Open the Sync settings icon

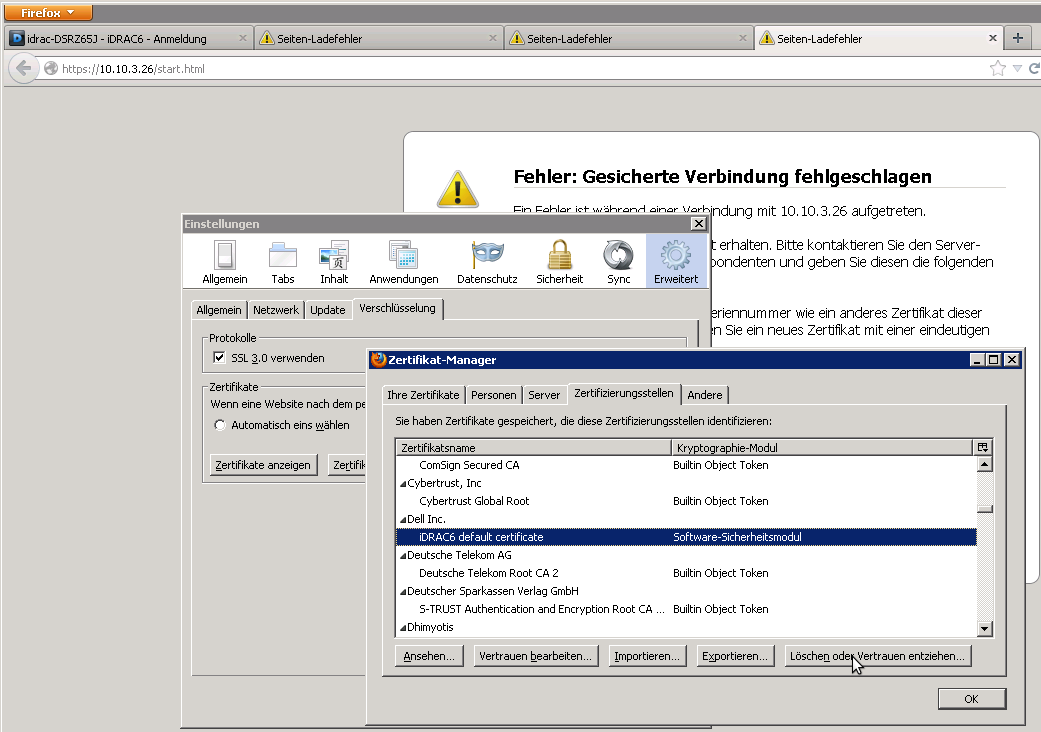618,262
